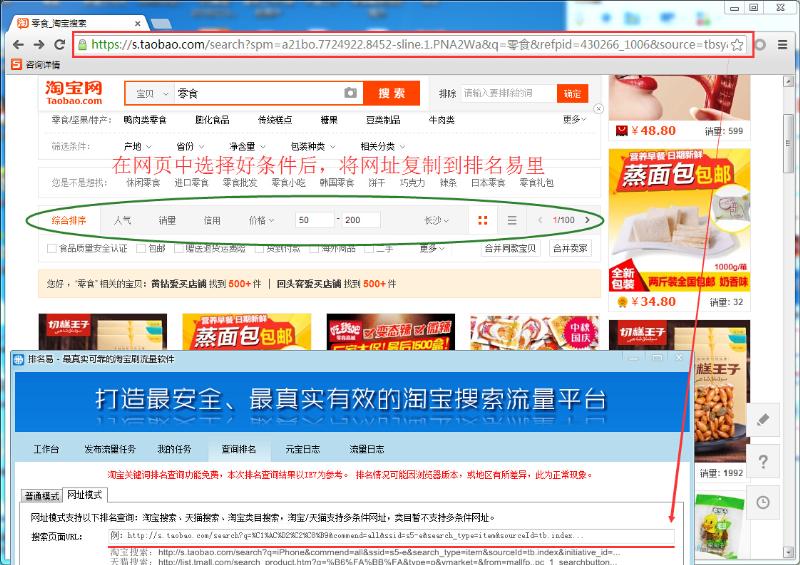Open the 蒸面包包邮 ad priced ¥34.80
The height and width of the screenshot is (565, 800).
(x=679, y=229)
